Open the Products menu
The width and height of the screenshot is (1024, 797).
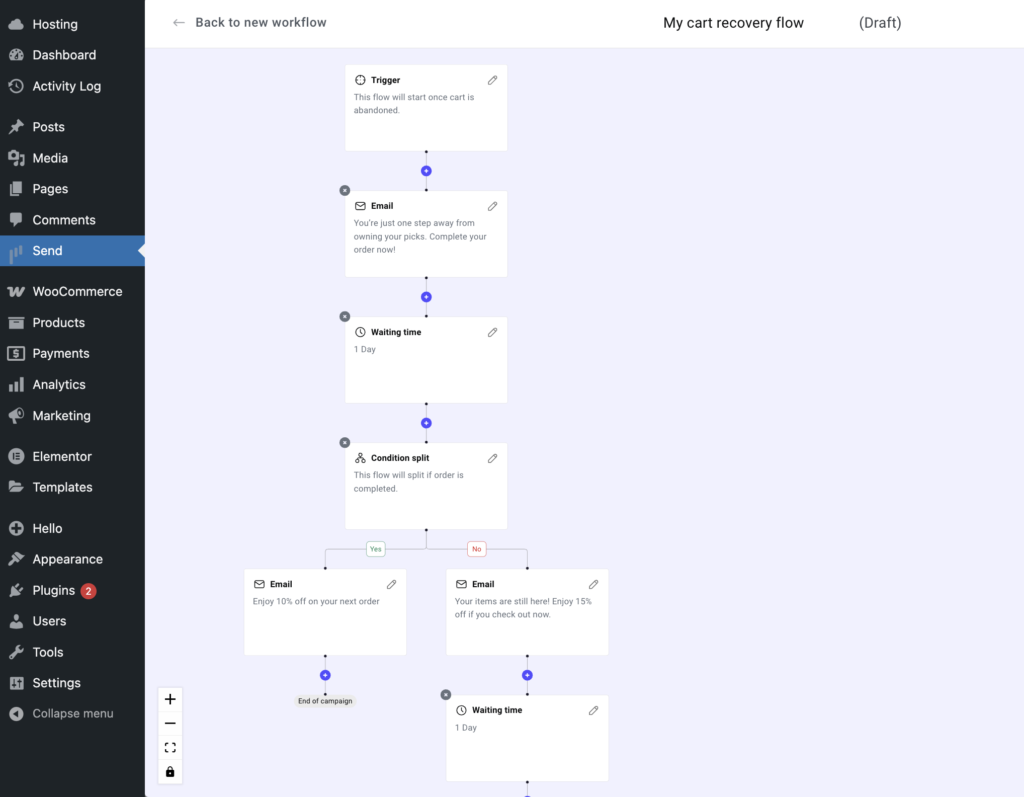point(72,323)
